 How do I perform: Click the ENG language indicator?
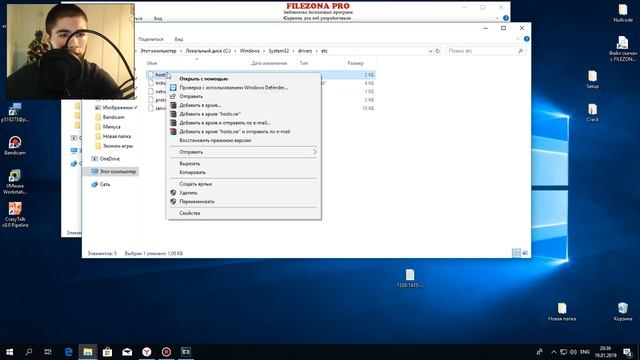[584, 351]
